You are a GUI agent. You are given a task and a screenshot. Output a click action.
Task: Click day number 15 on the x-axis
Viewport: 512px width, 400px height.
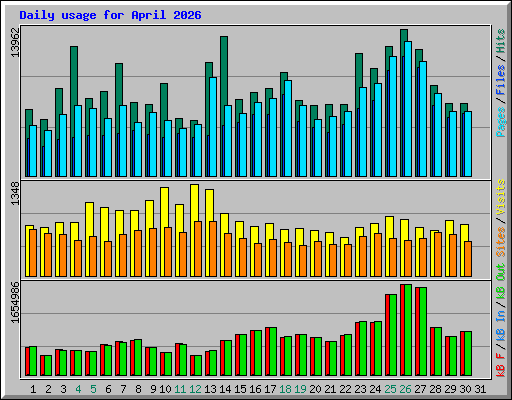[x=240, y=389]
